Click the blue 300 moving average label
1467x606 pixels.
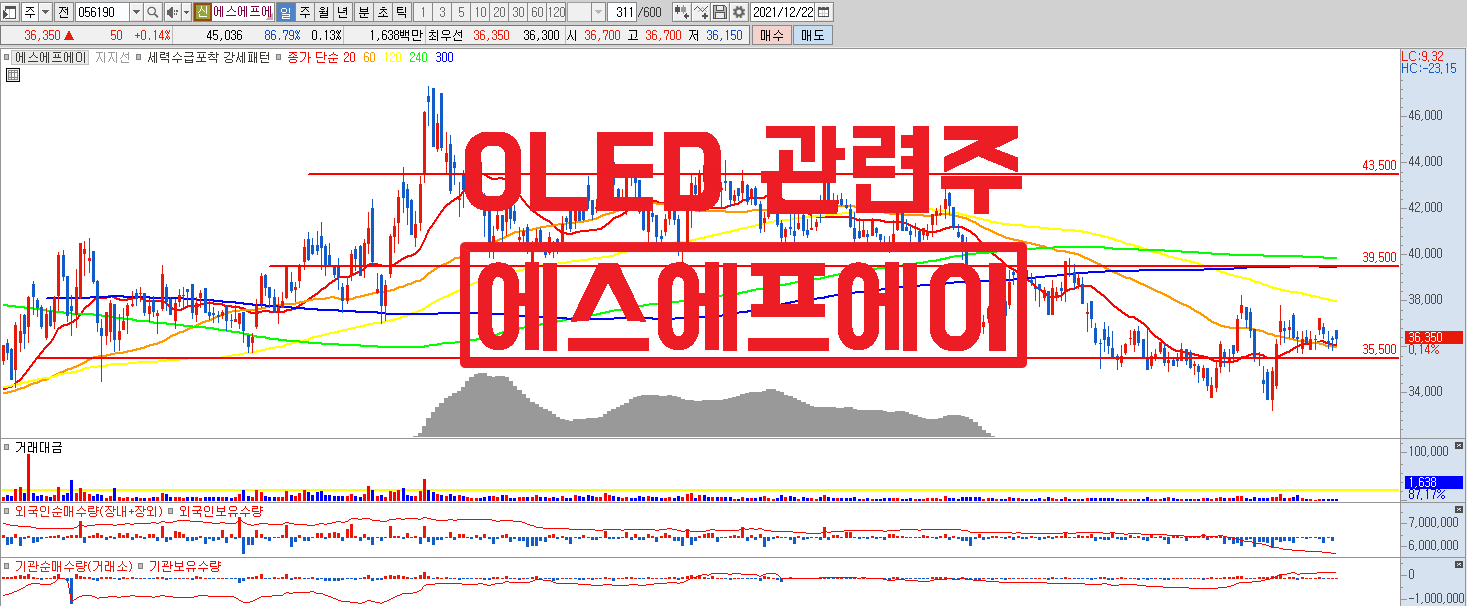click(x=444, y=58)
